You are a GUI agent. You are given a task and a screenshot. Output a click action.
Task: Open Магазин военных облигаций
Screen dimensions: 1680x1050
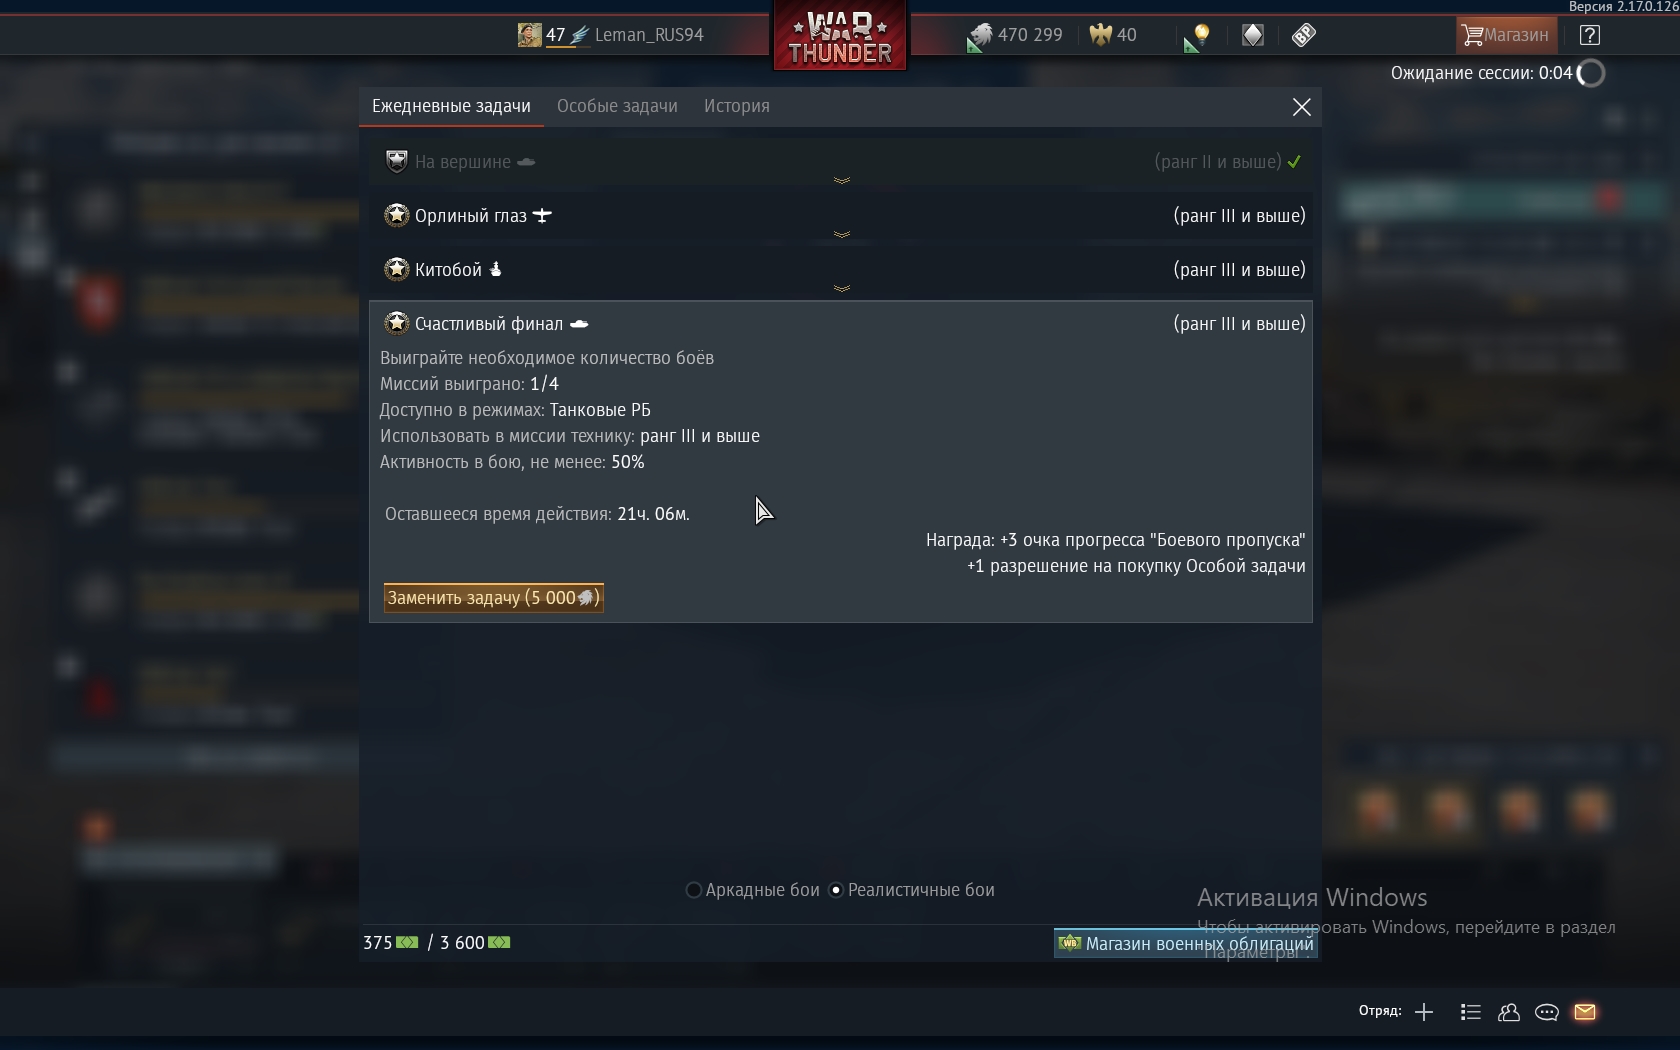click(1186, 943)
